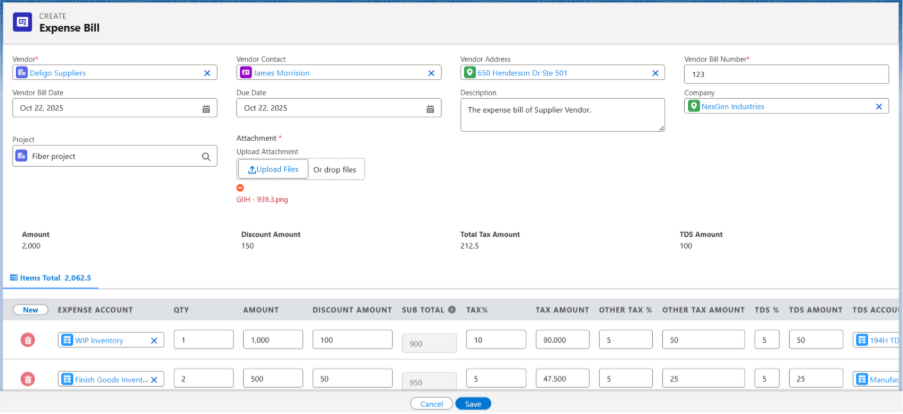Screen dimensions: 903x414
Task: Delete the Finish Goods Inventory row
Action: pos(28,379)
